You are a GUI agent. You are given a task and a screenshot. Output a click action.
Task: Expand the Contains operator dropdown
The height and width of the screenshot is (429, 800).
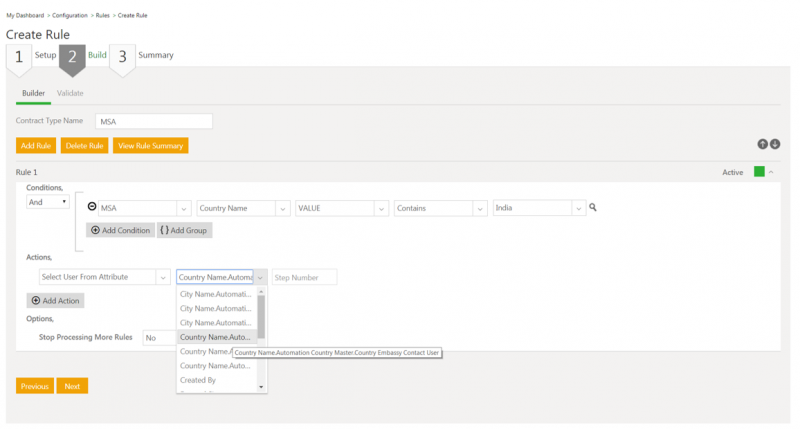coord(481,208)
